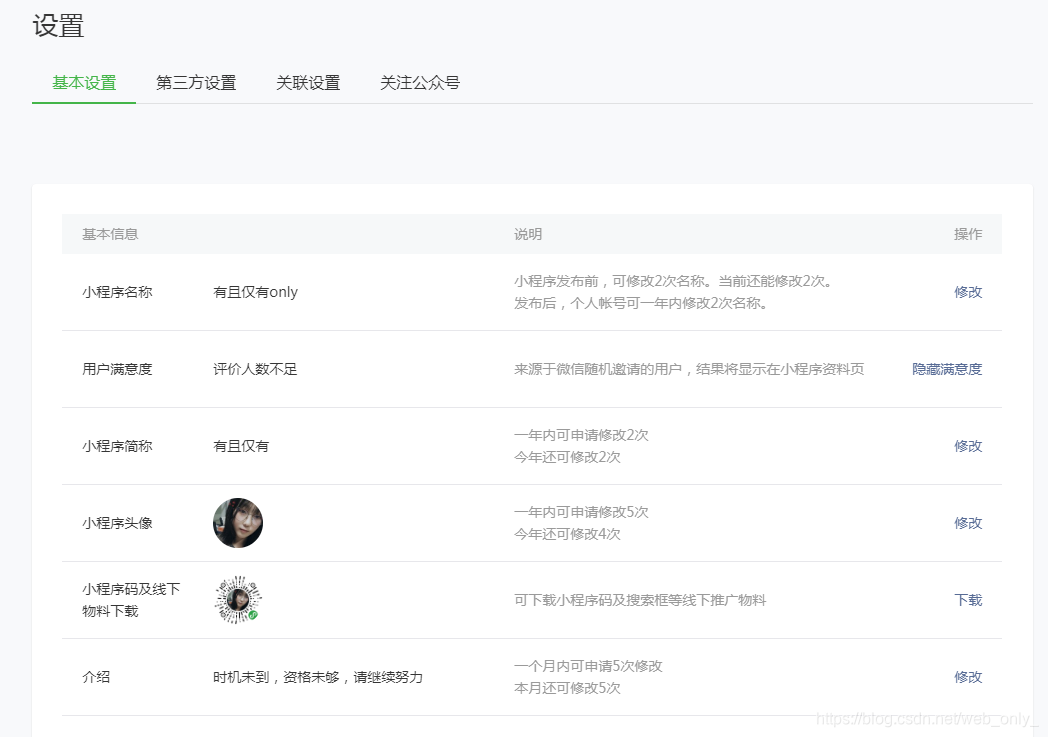Image resolution: width=1048 pixels, height=737 pixels.
Task: Click 修改 next to 小程序简称
Action: click(x=967, y=446)
